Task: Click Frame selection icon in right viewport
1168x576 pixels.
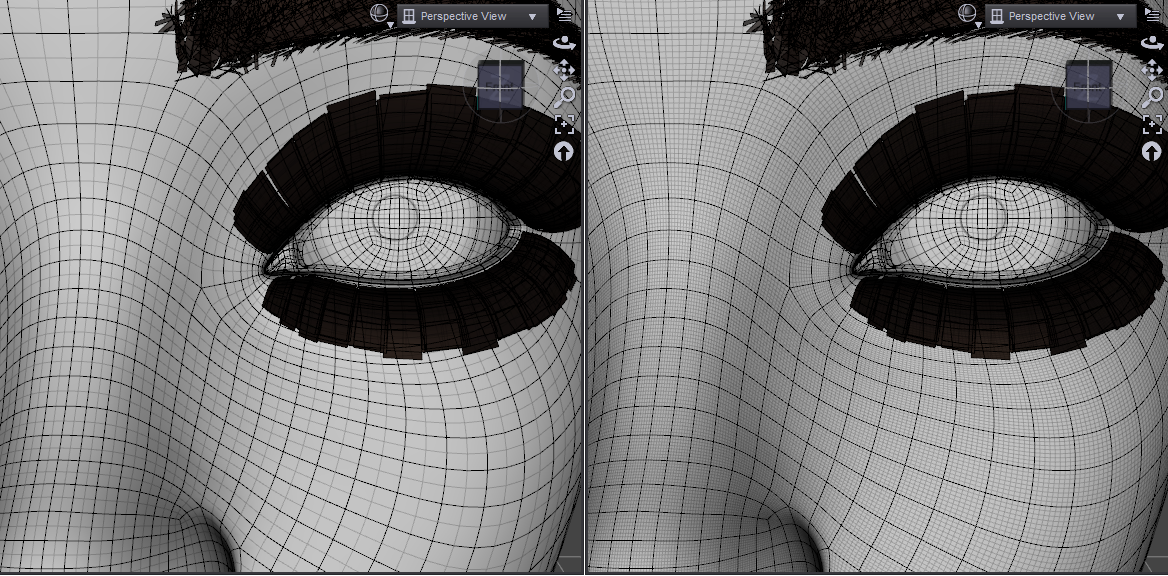Action: coord(1152,124)
